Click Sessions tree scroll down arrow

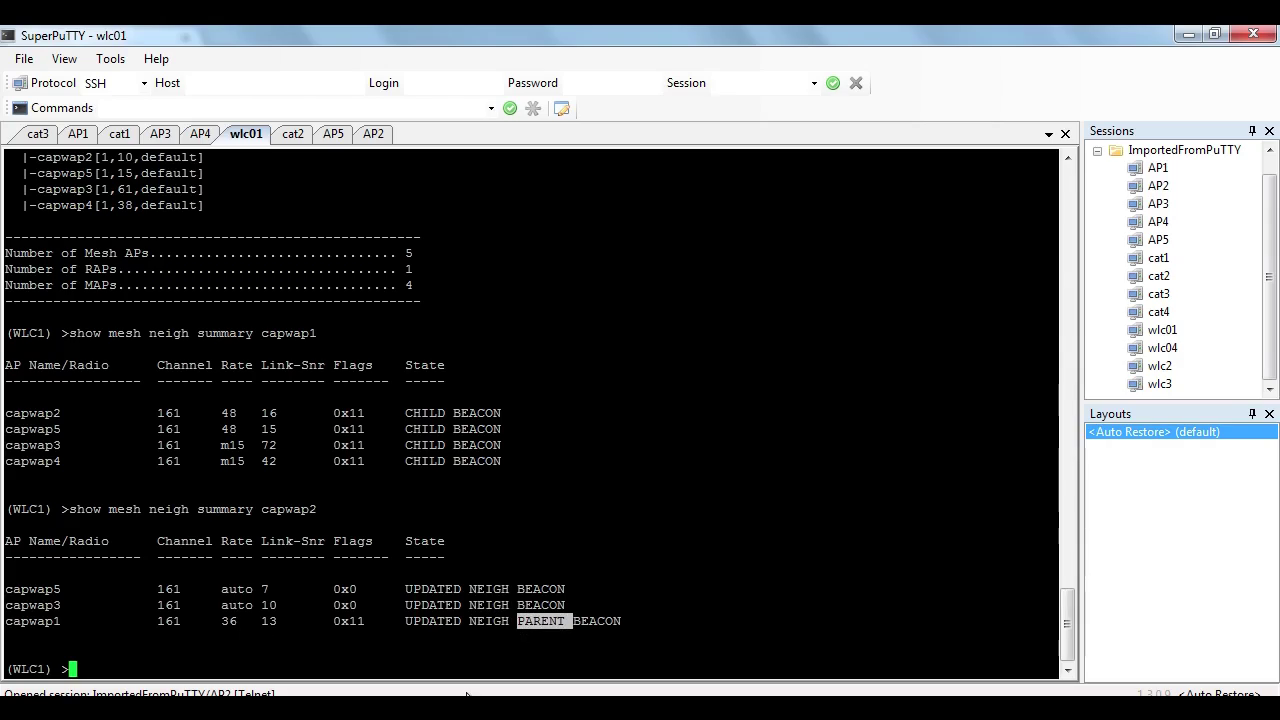(x=1270, y=388)
